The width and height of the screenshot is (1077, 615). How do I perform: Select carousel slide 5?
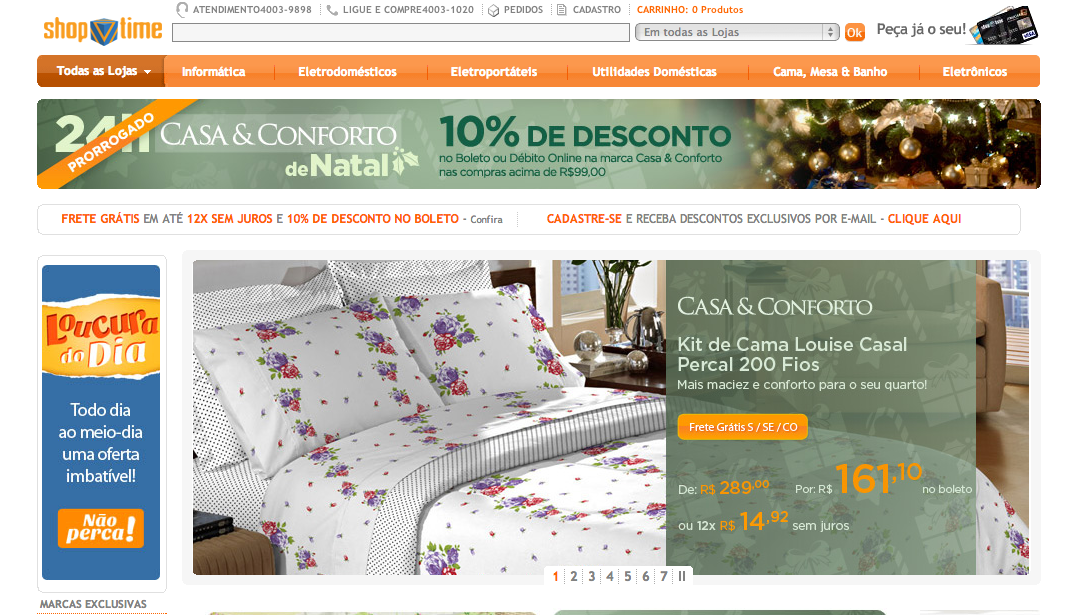coord(628,577)
